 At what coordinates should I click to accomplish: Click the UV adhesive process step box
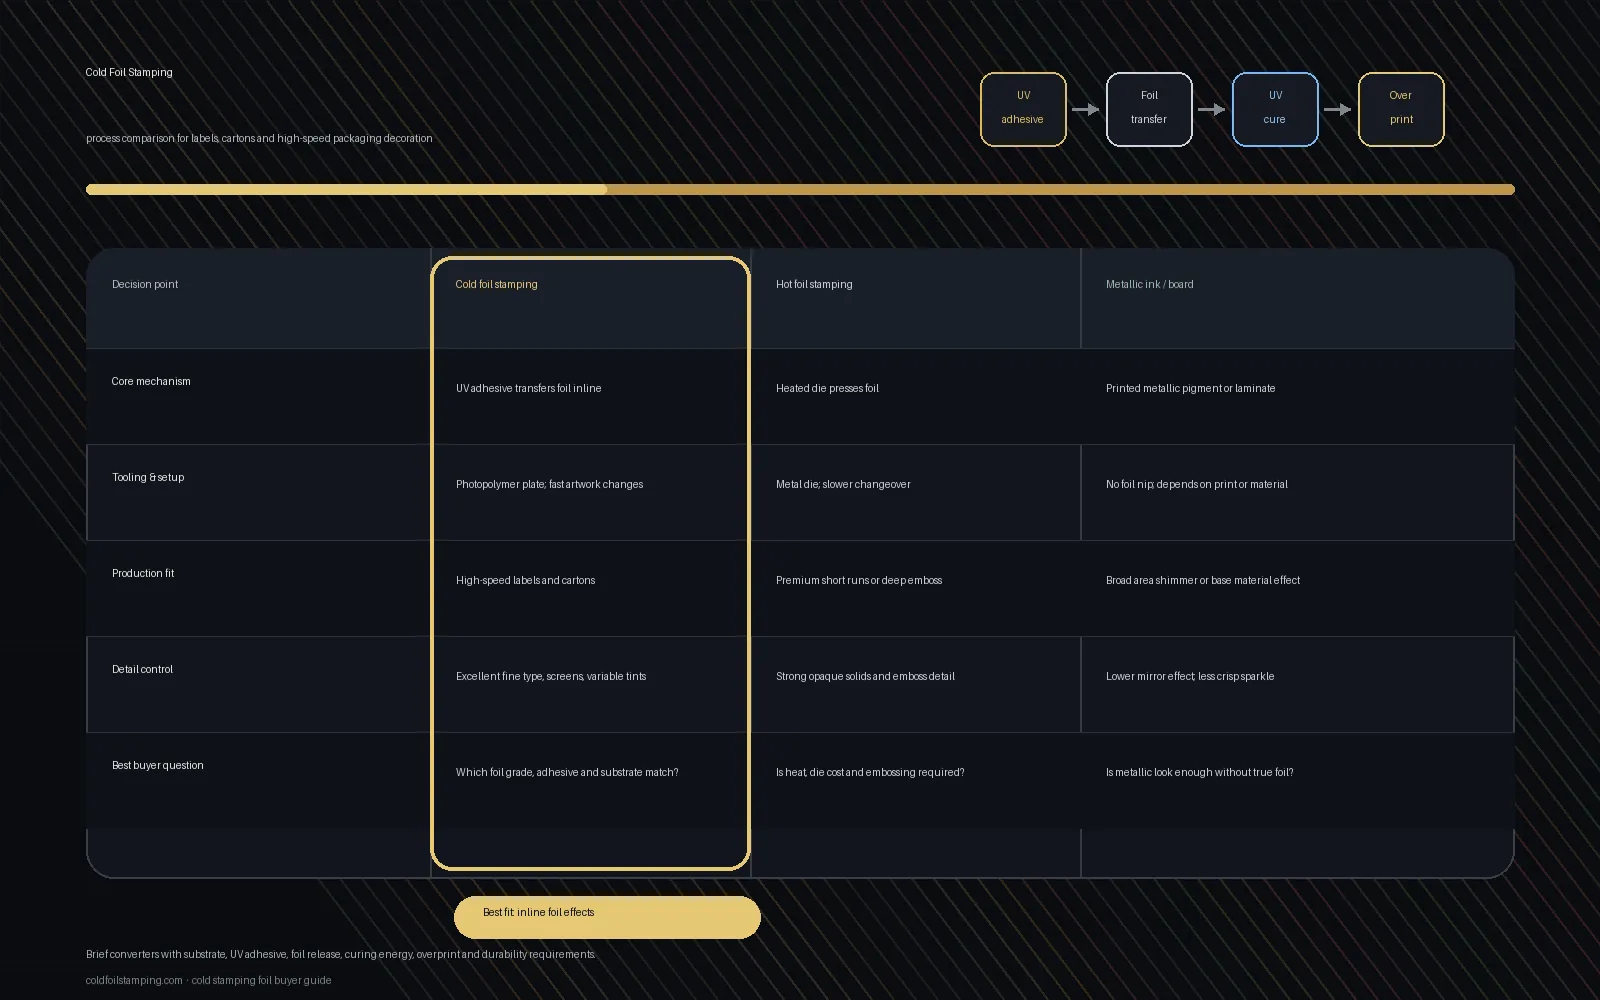[x=1023, y=109]
